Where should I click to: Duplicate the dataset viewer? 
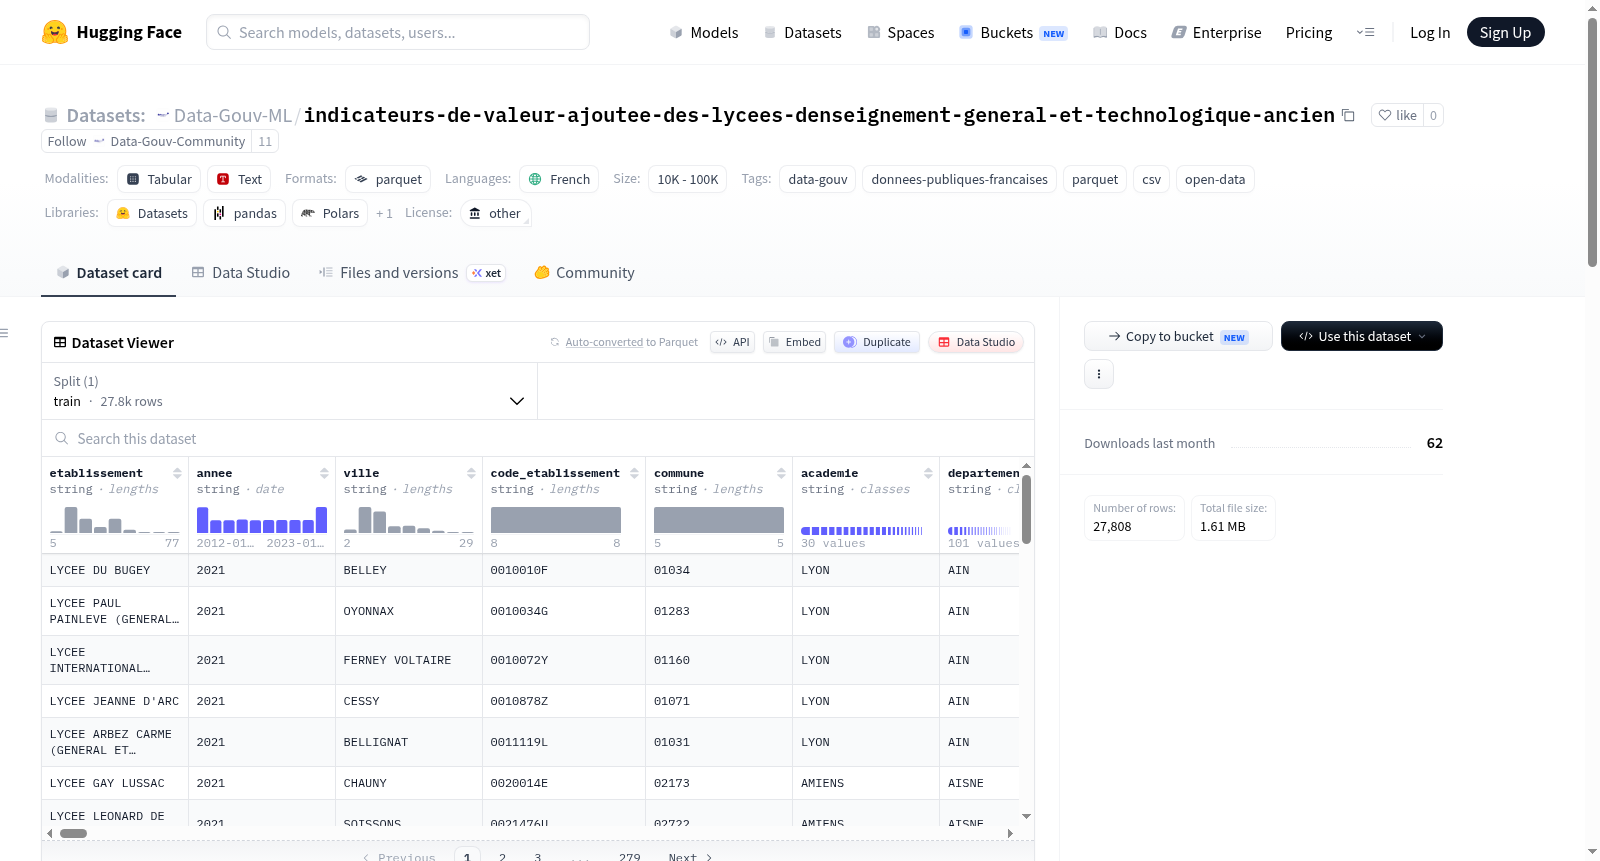point(877,342)
